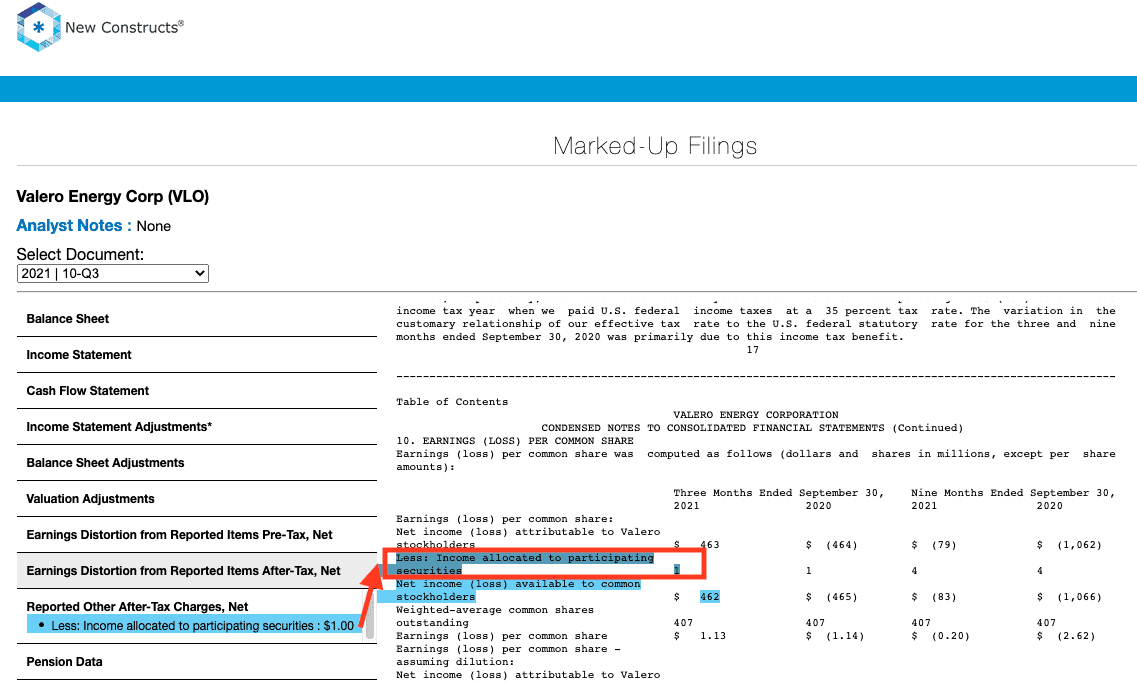This screenshot has width=1137, height=683.
Task: Click the Analyst Notes label
Action: tap(74, 225)
